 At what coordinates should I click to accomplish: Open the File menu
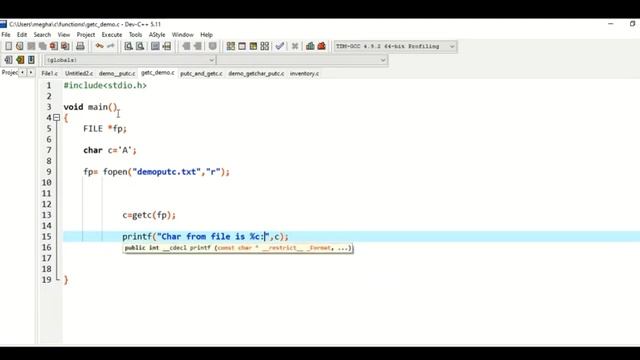point(6,35)
